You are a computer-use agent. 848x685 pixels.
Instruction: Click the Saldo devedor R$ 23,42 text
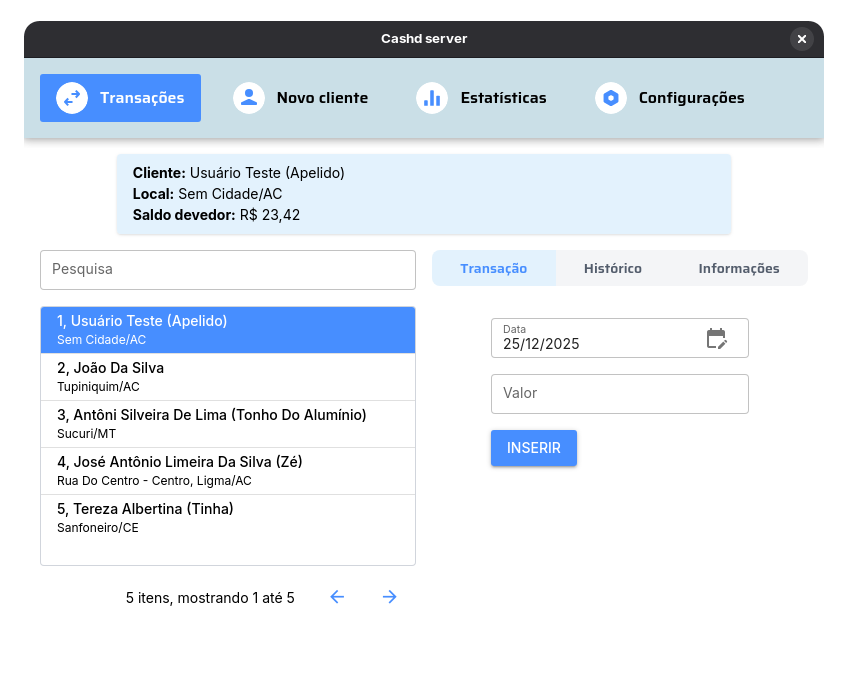216,215
